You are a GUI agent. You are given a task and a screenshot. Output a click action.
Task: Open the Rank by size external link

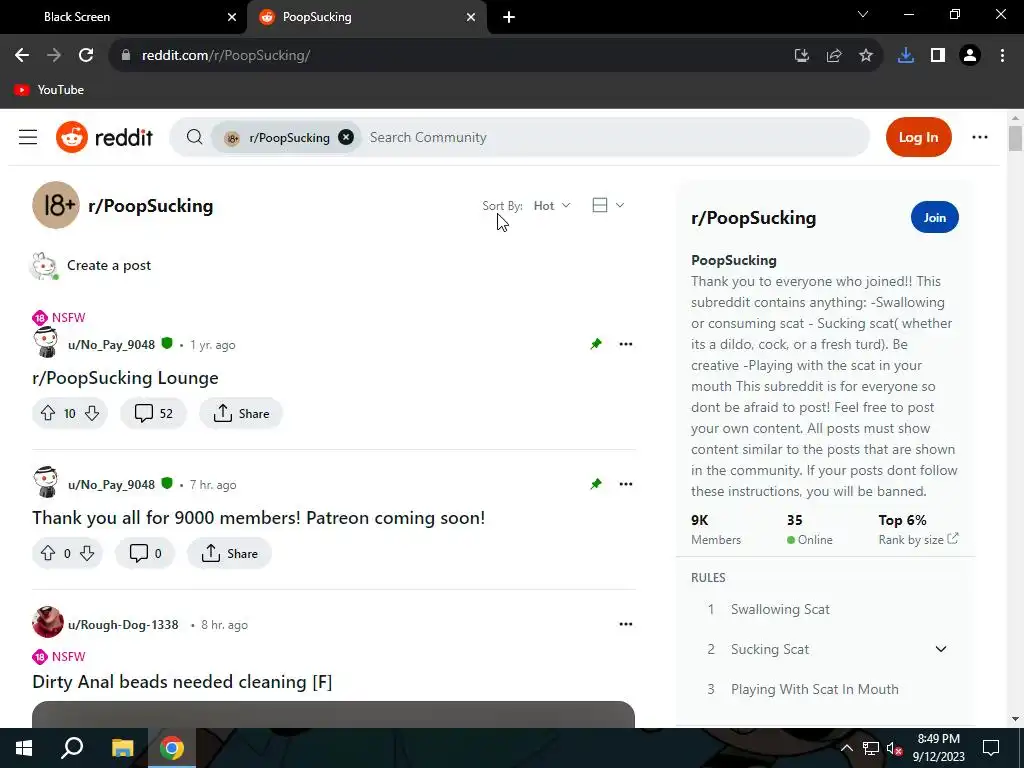coord(918,539)
